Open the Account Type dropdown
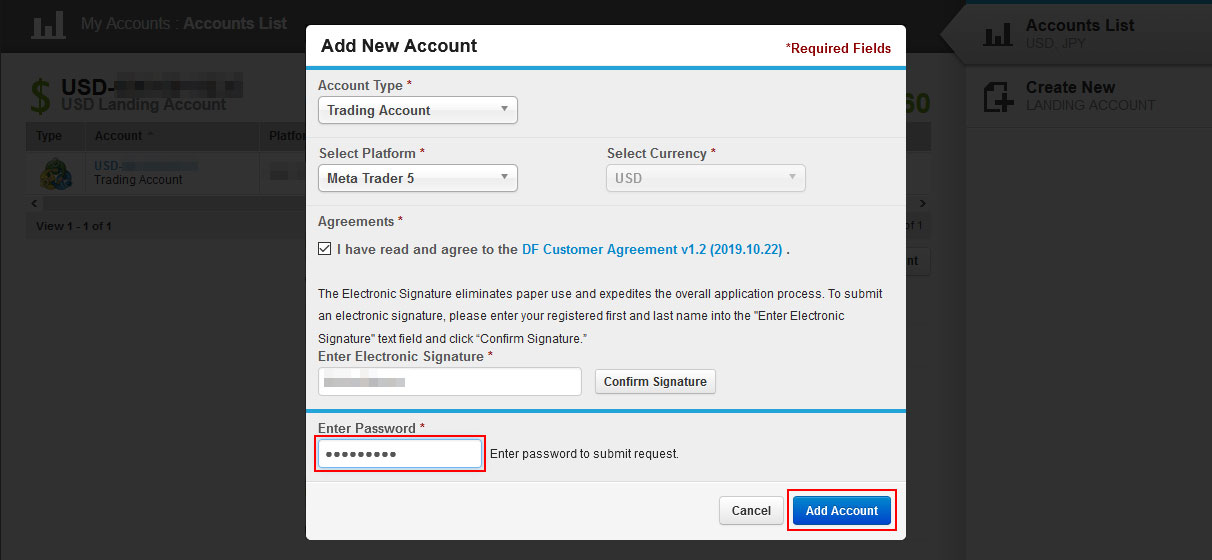Image resolution: width=1212 pixels, height=560 pixels. (418, 110)
